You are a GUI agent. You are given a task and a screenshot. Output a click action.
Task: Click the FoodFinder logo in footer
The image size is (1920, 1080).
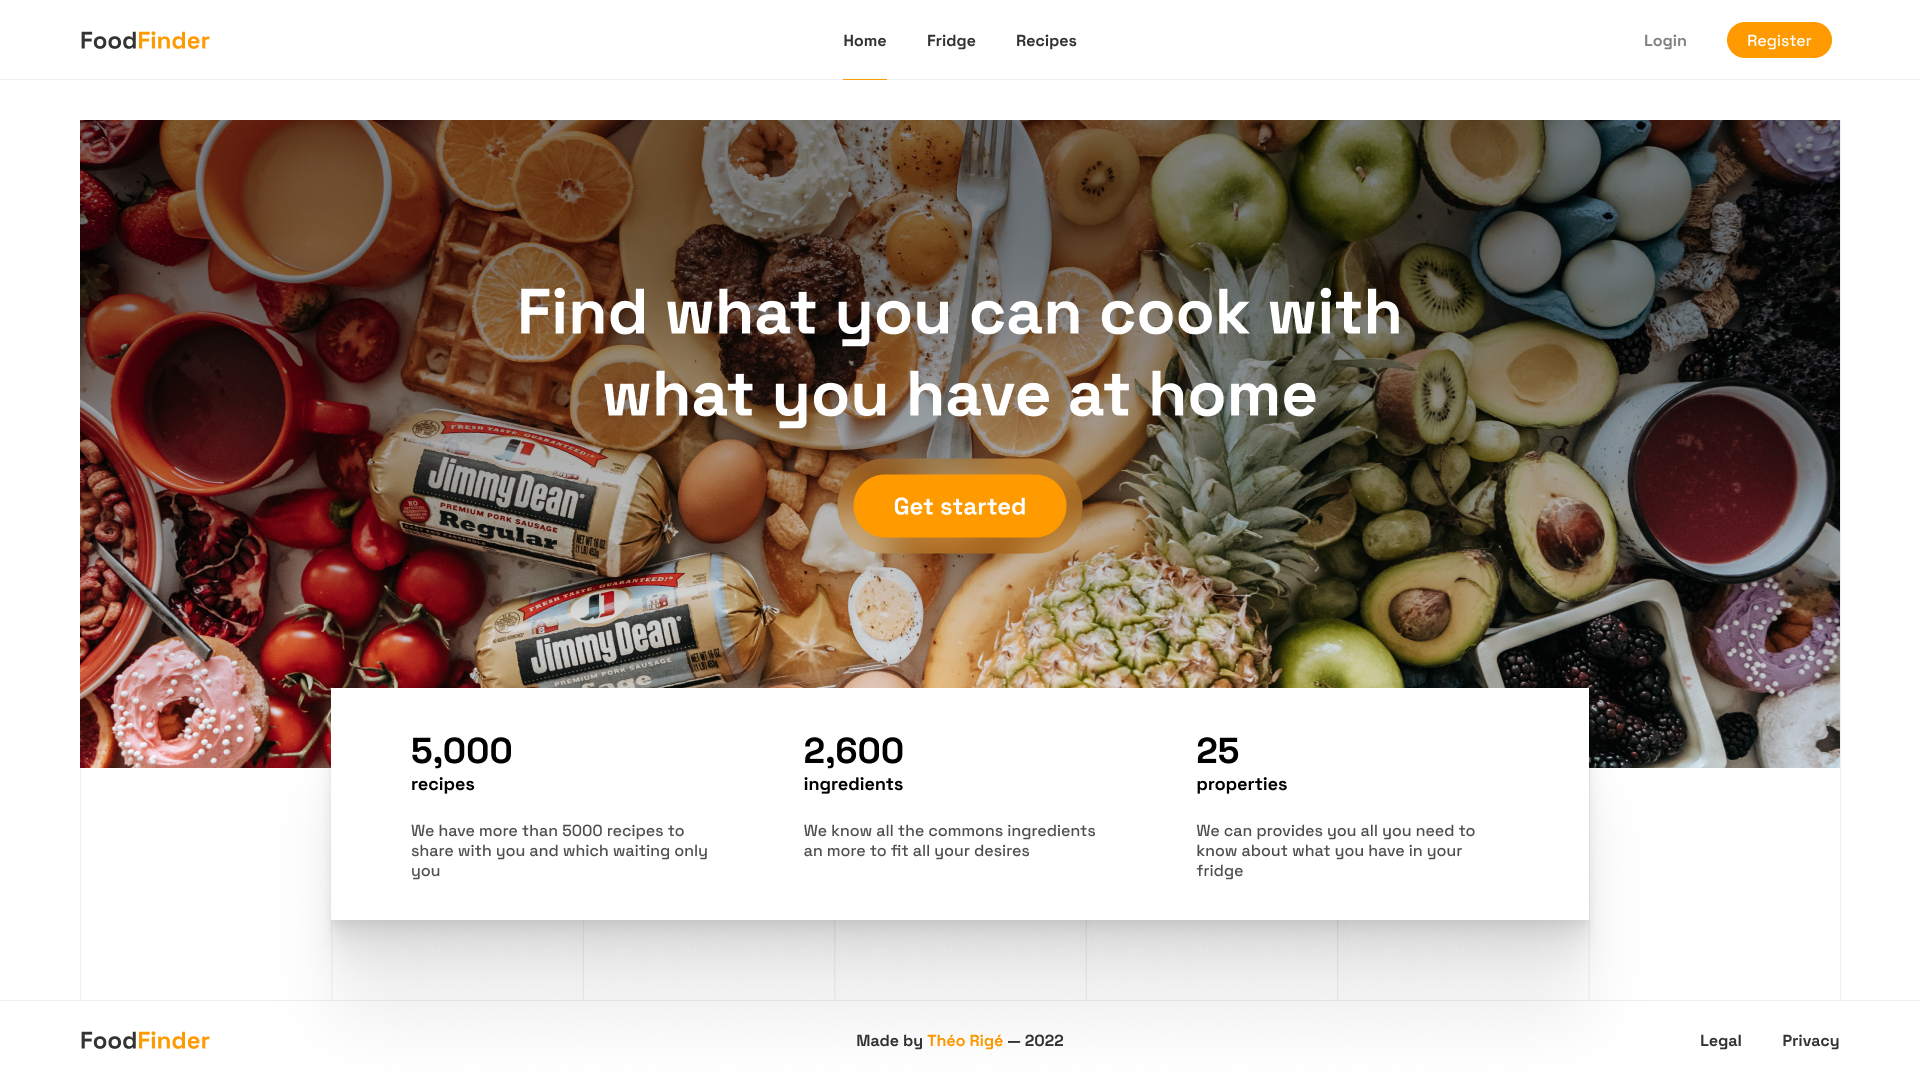tap(145, 1040)
